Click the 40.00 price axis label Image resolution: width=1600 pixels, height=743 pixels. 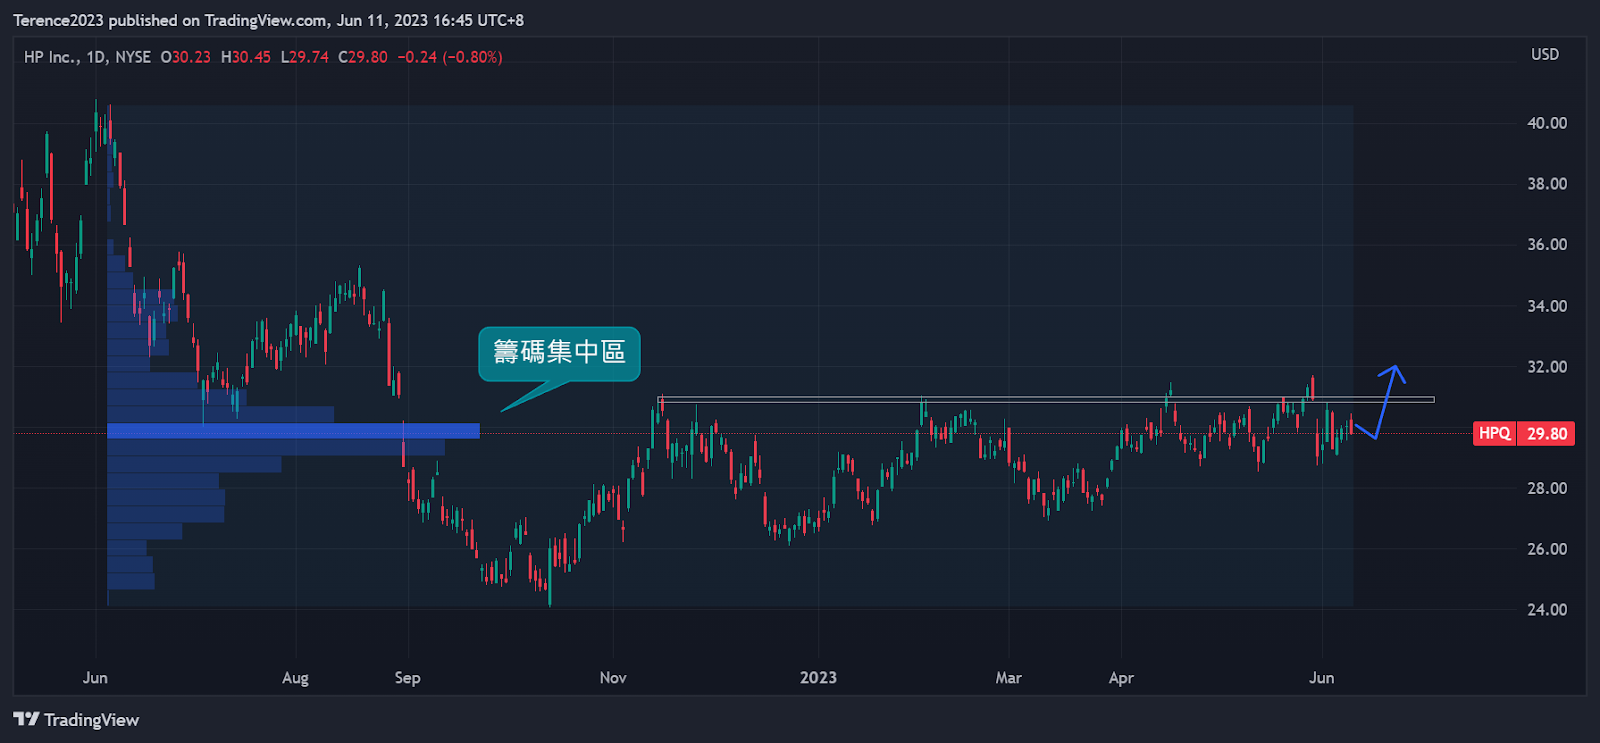click(1547, 123)
